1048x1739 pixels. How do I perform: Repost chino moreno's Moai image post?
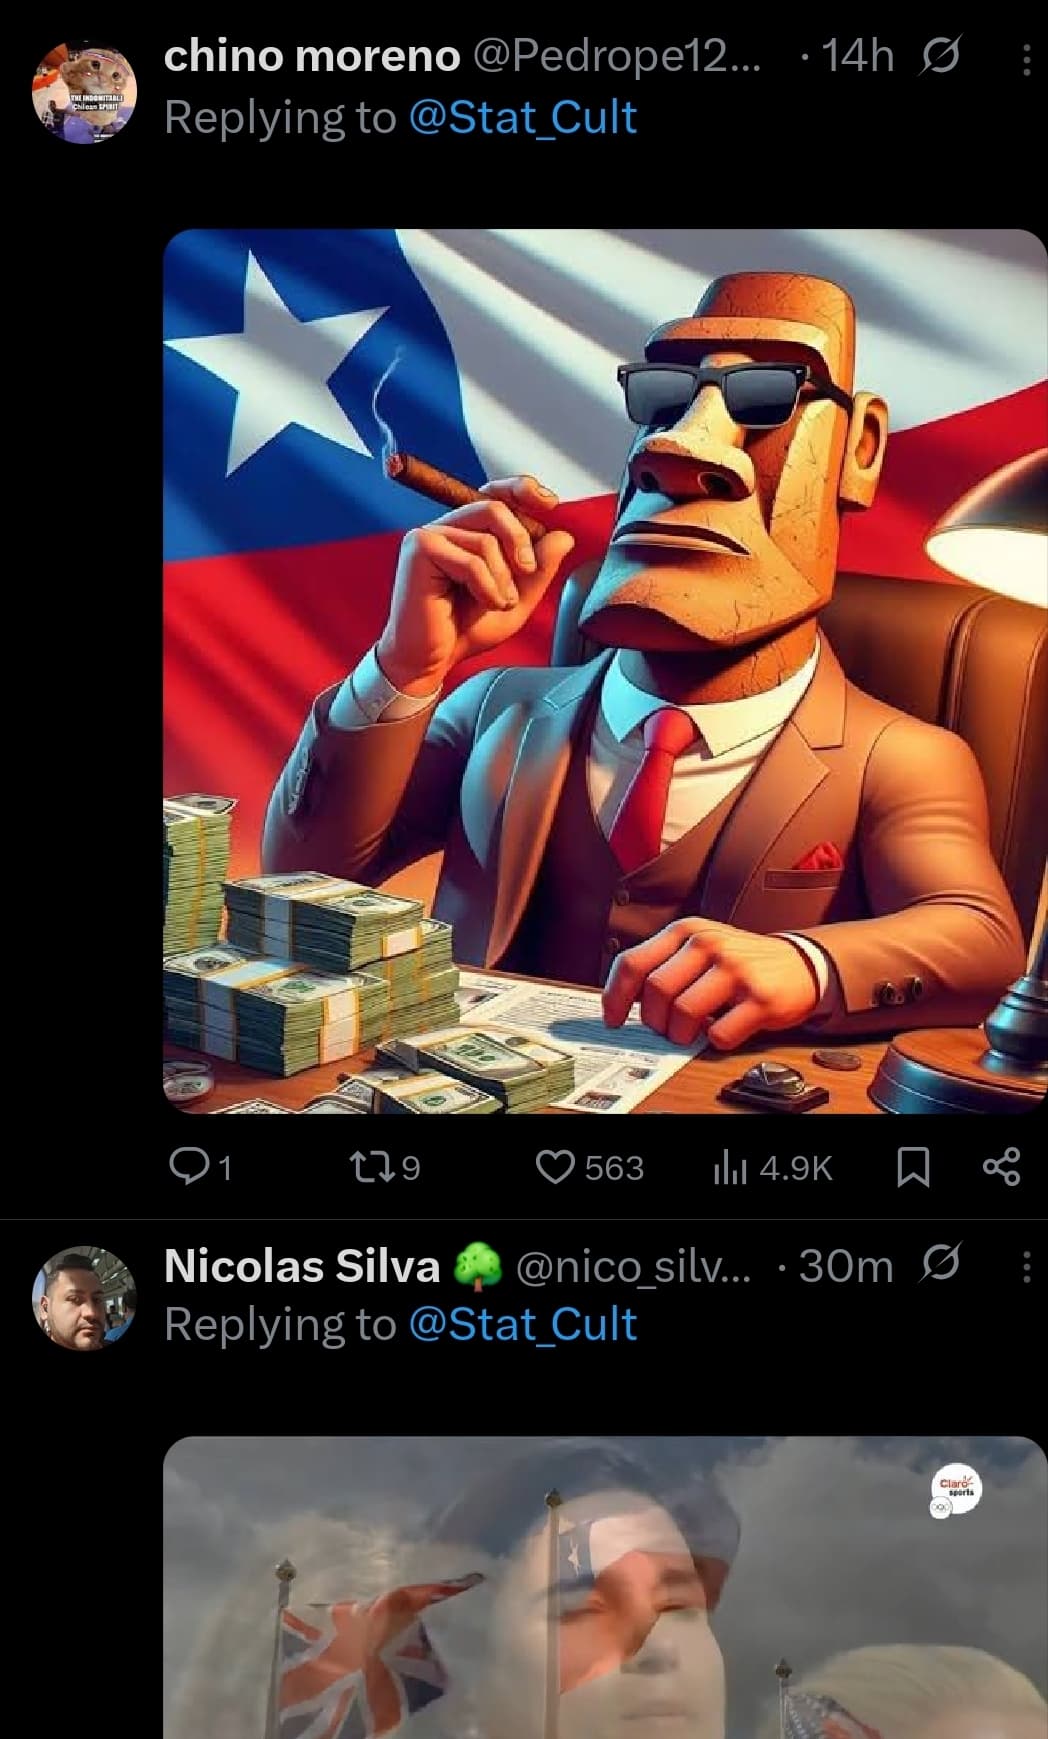383,1167
